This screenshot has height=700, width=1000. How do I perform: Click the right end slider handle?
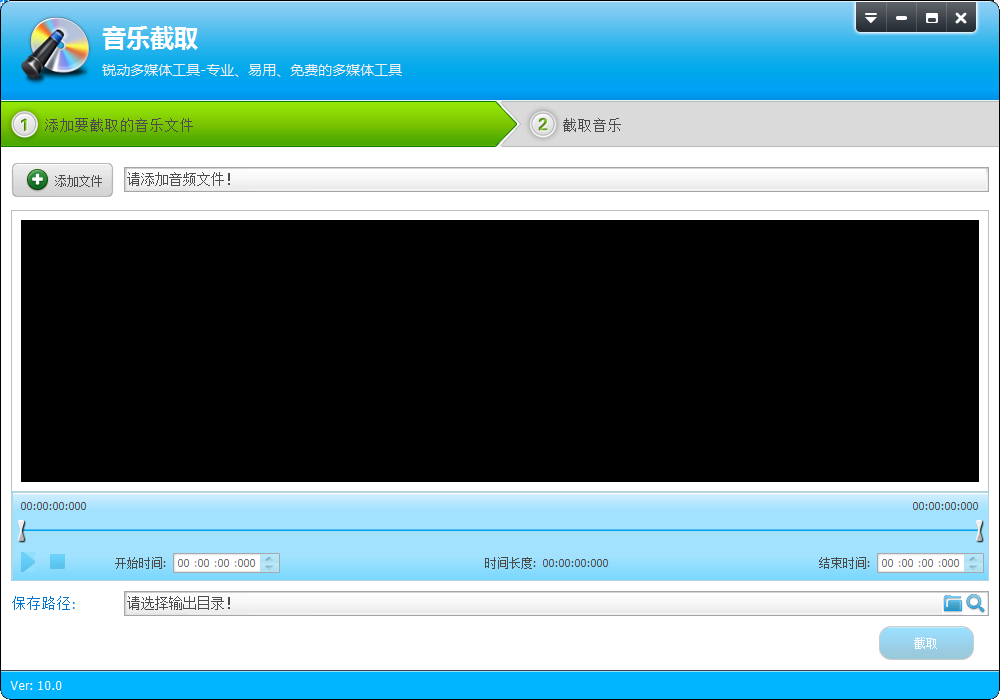(979, 530)
